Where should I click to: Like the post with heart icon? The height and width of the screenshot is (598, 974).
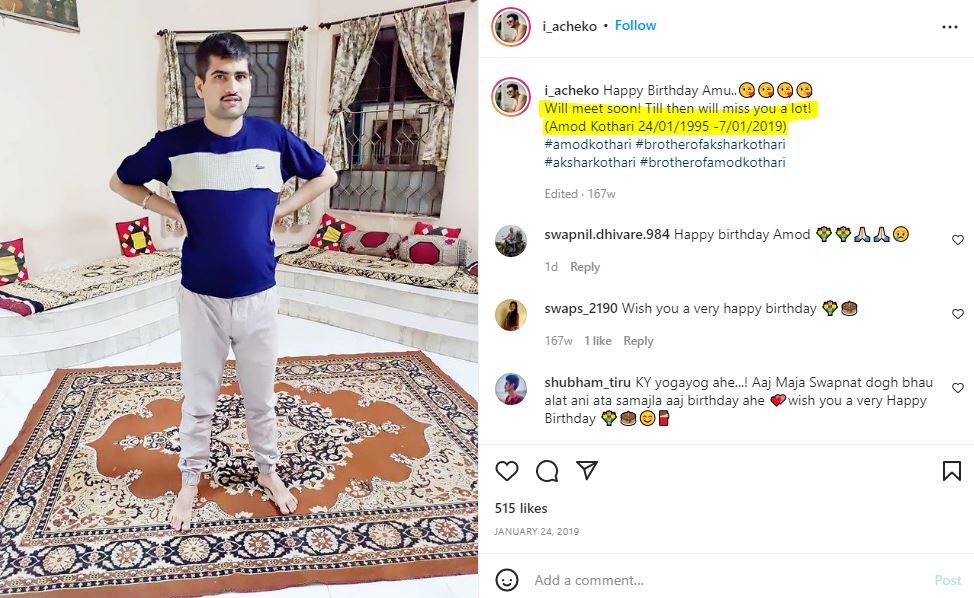pyautogui.click(x=507, y=471)
